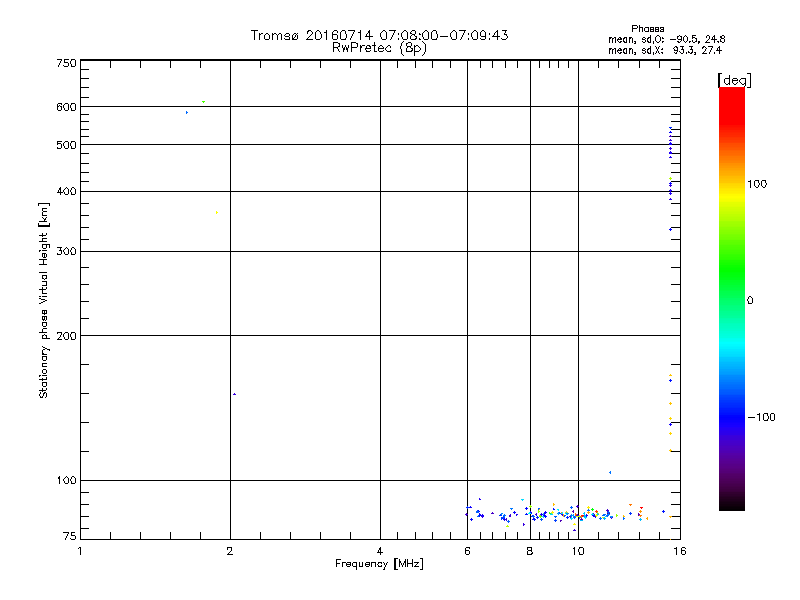This screenshot has width=800, height=600.
Task: Click the x-axis tick label '6'
Action: coord(467,551)
